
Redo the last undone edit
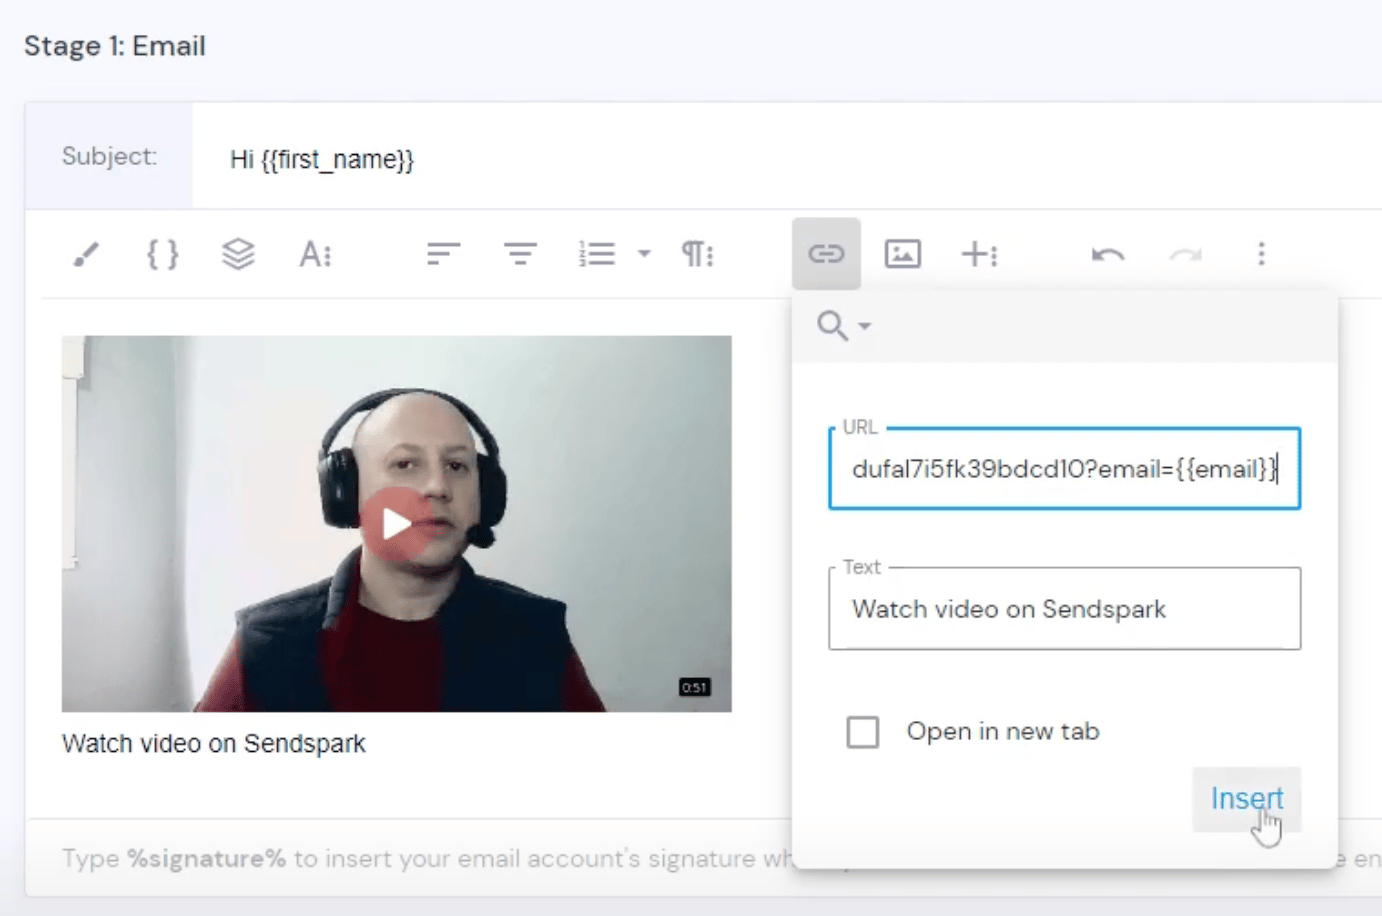click(1185, 255)
